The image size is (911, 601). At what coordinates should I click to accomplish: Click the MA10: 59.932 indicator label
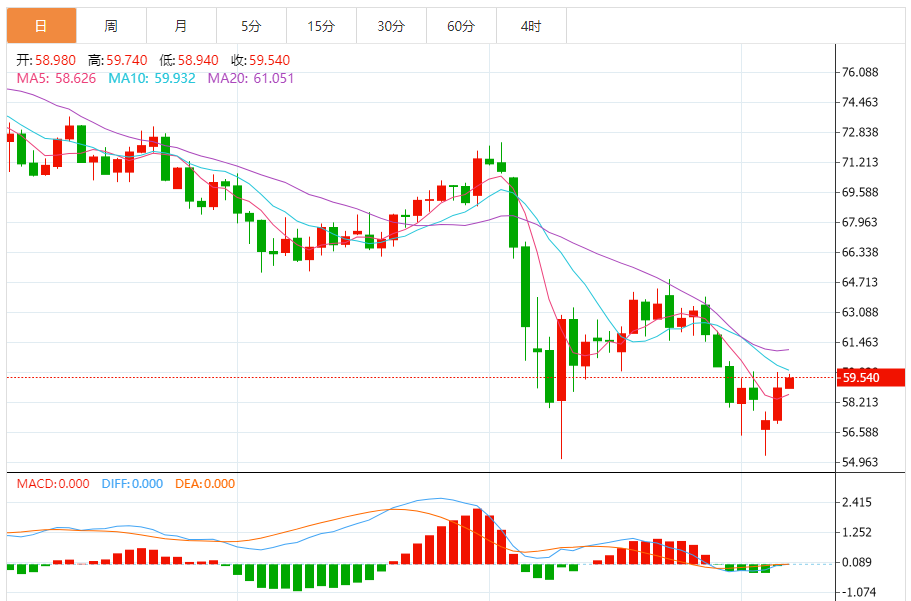152,78
